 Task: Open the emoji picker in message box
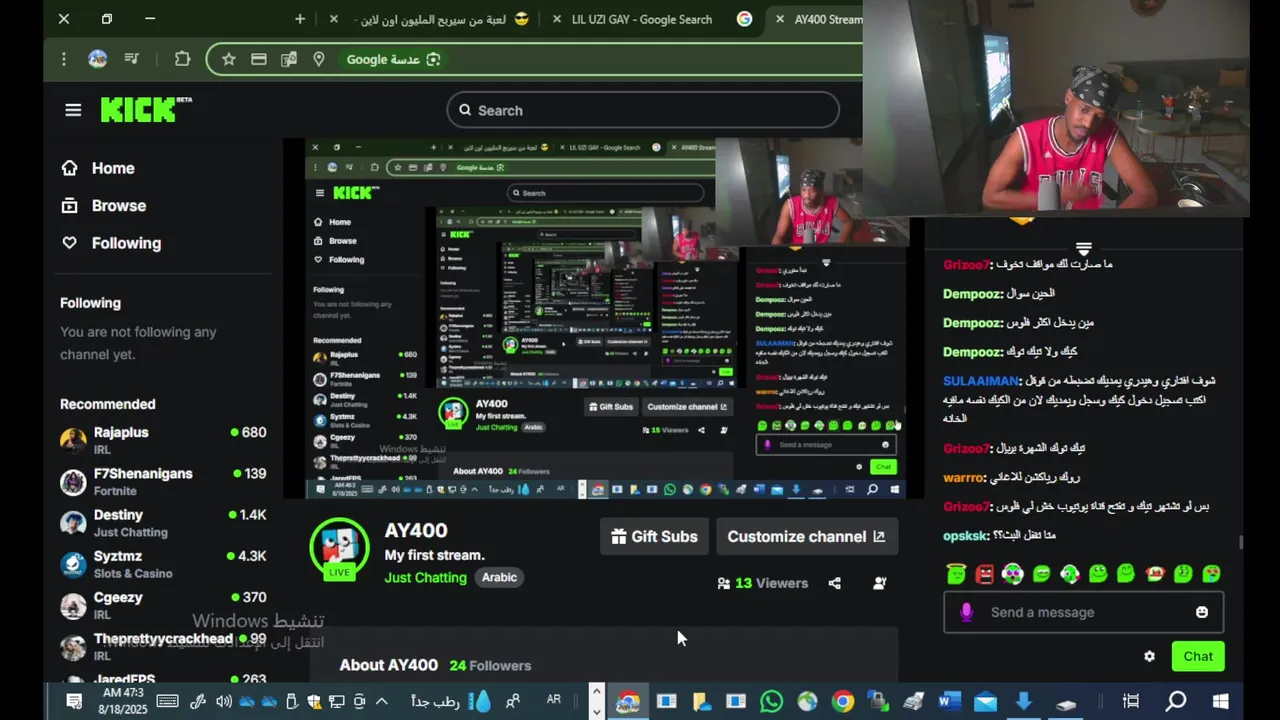pos(1202,612)
